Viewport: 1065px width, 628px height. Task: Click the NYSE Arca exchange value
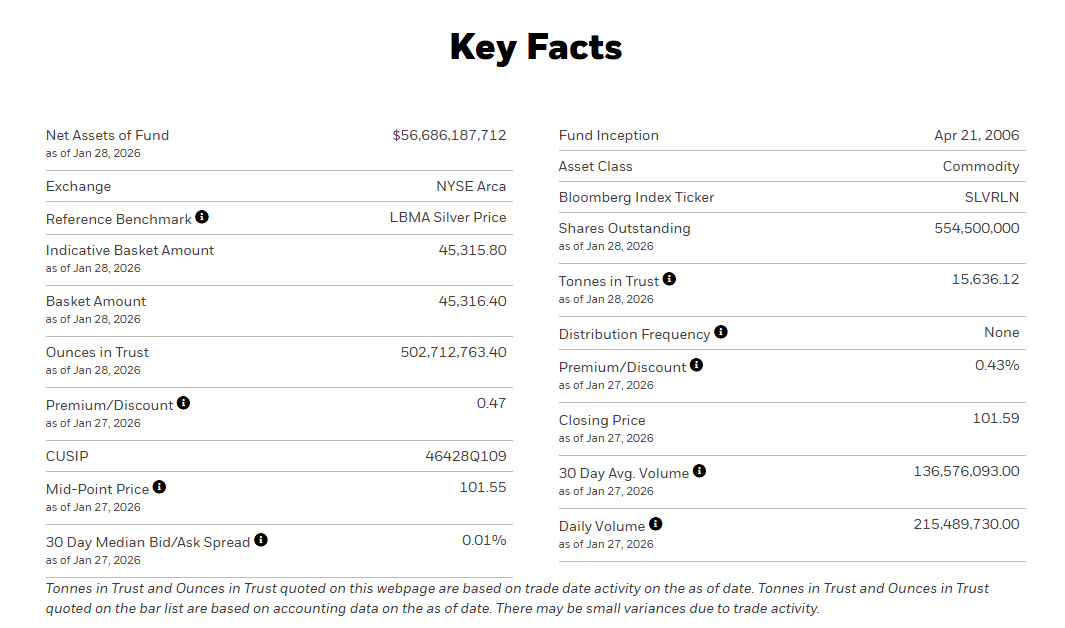[x=471, y=186]
